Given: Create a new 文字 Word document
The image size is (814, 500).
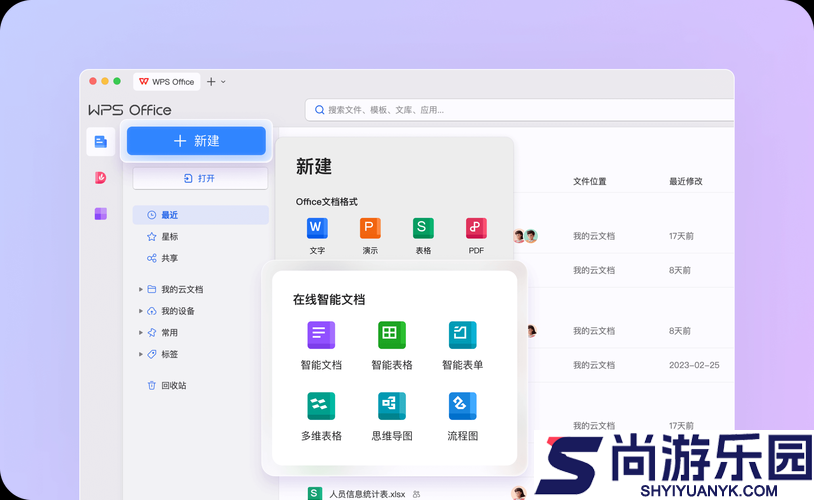Looking at the screenshot, I should 317,236.
